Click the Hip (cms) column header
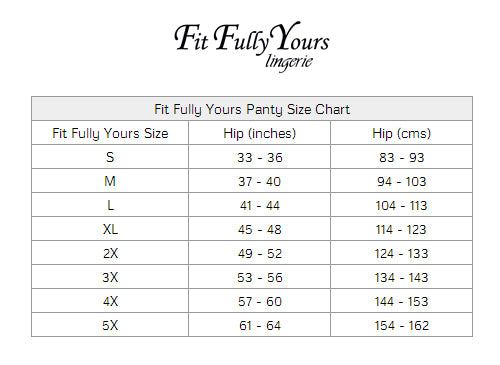The width and height of the screenshot is (500, 365). [401, 133]
